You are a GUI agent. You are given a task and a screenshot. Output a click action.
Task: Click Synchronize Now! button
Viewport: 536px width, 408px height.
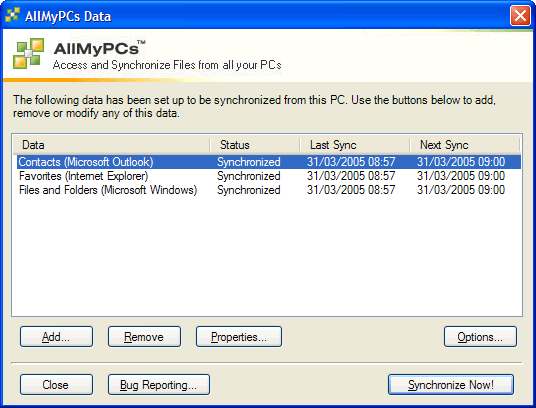(x=451, y=384)
